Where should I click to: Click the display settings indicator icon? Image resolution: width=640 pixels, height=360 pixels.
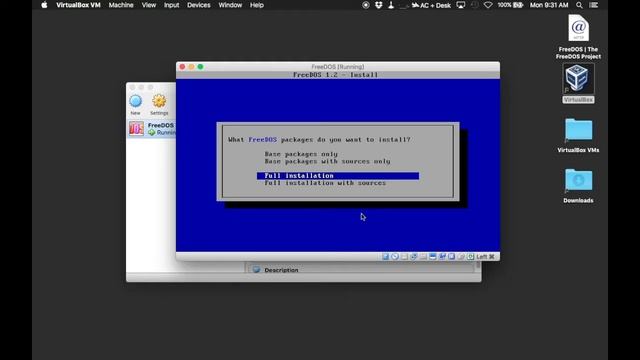point(442,256)
